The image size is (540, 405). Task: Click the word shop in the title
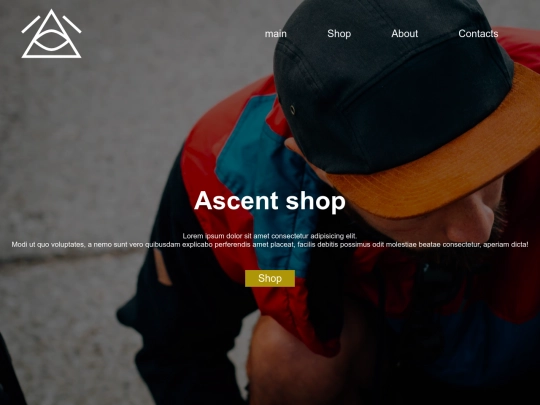pyautogui.click(x=315, y=201)
